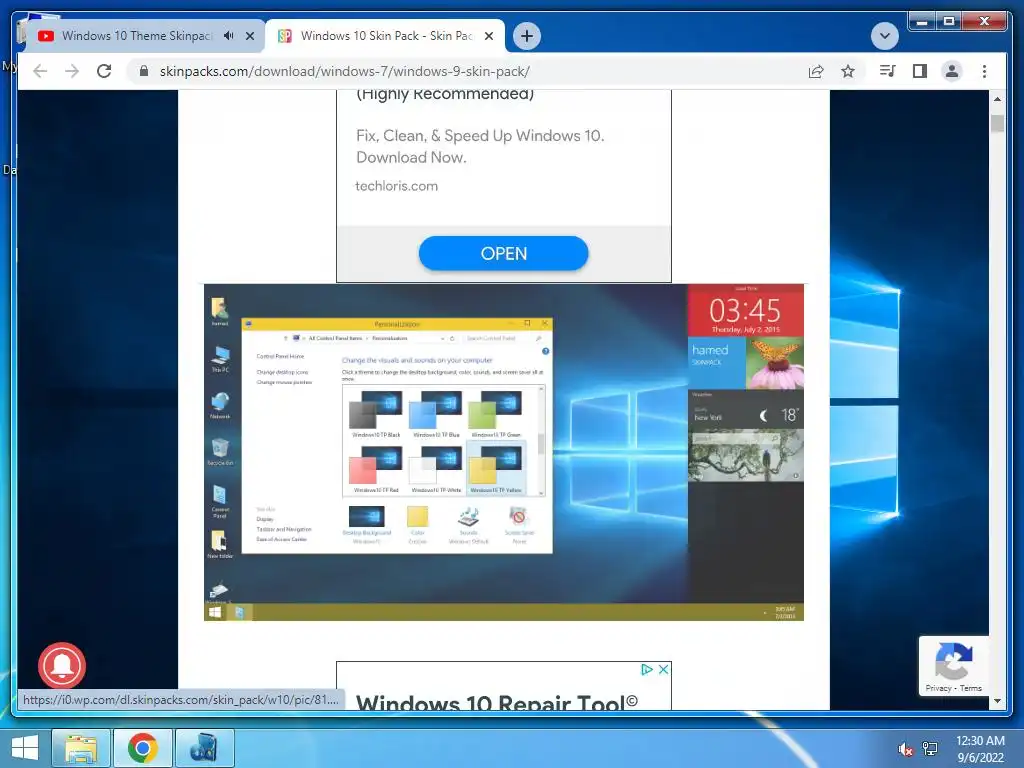Reload the page with refresh icon
The image size is (1024, 768).
tap(104, 71)
